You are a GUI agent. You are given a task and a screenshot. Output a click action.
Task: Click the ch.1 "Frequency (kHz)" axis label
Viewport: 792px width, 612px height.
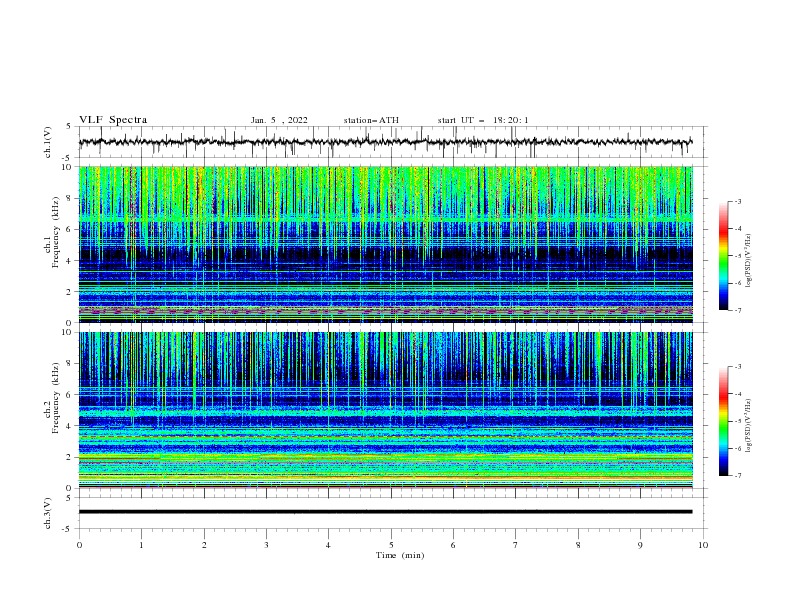(x=55, y=233)
